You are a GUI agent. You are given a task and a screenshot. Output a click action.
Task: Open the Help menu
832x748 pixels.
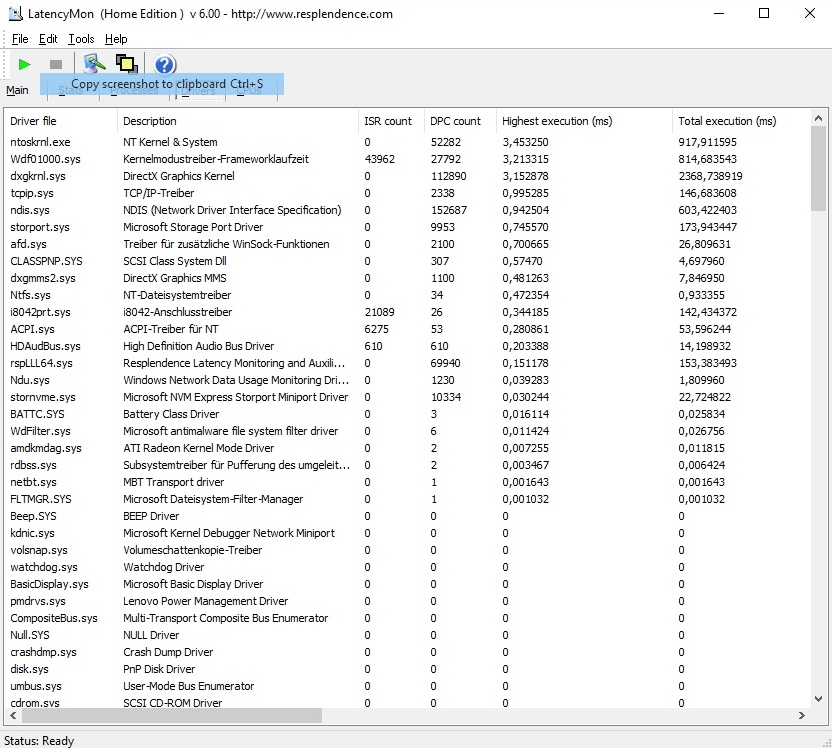(116, 39)
